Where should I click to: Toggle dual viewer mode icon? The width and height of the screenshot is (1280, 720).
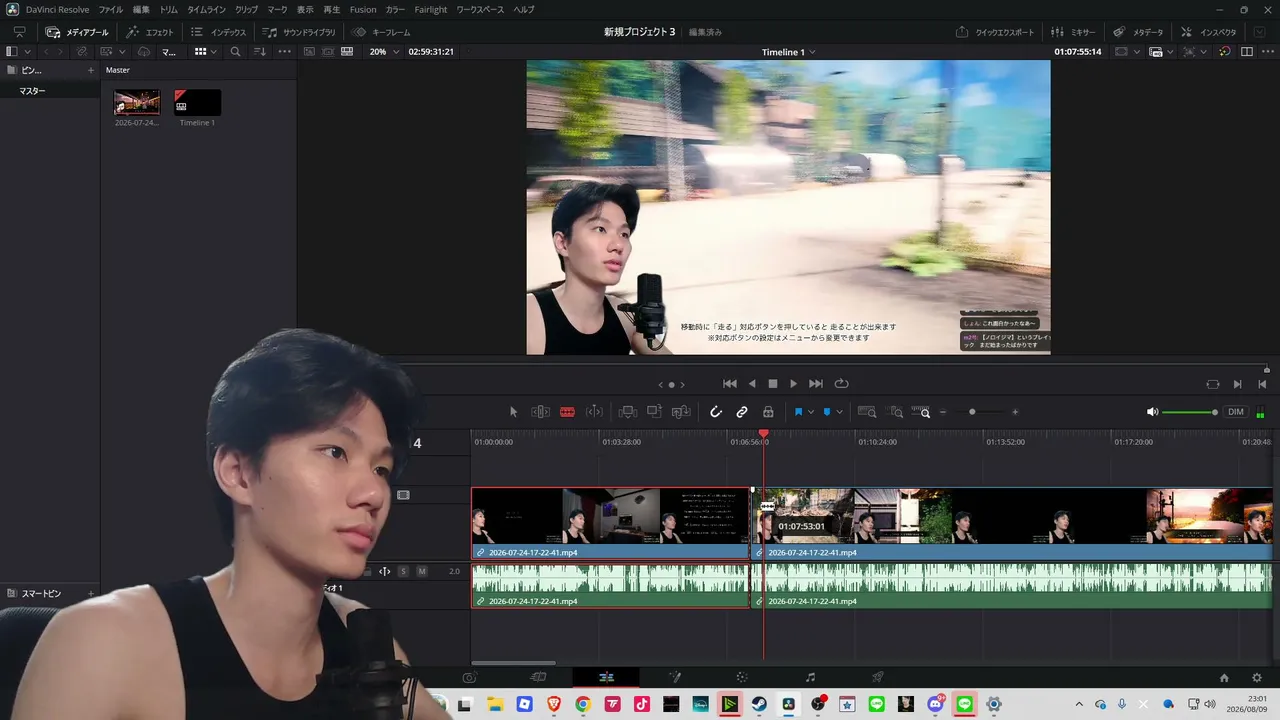1247,52
